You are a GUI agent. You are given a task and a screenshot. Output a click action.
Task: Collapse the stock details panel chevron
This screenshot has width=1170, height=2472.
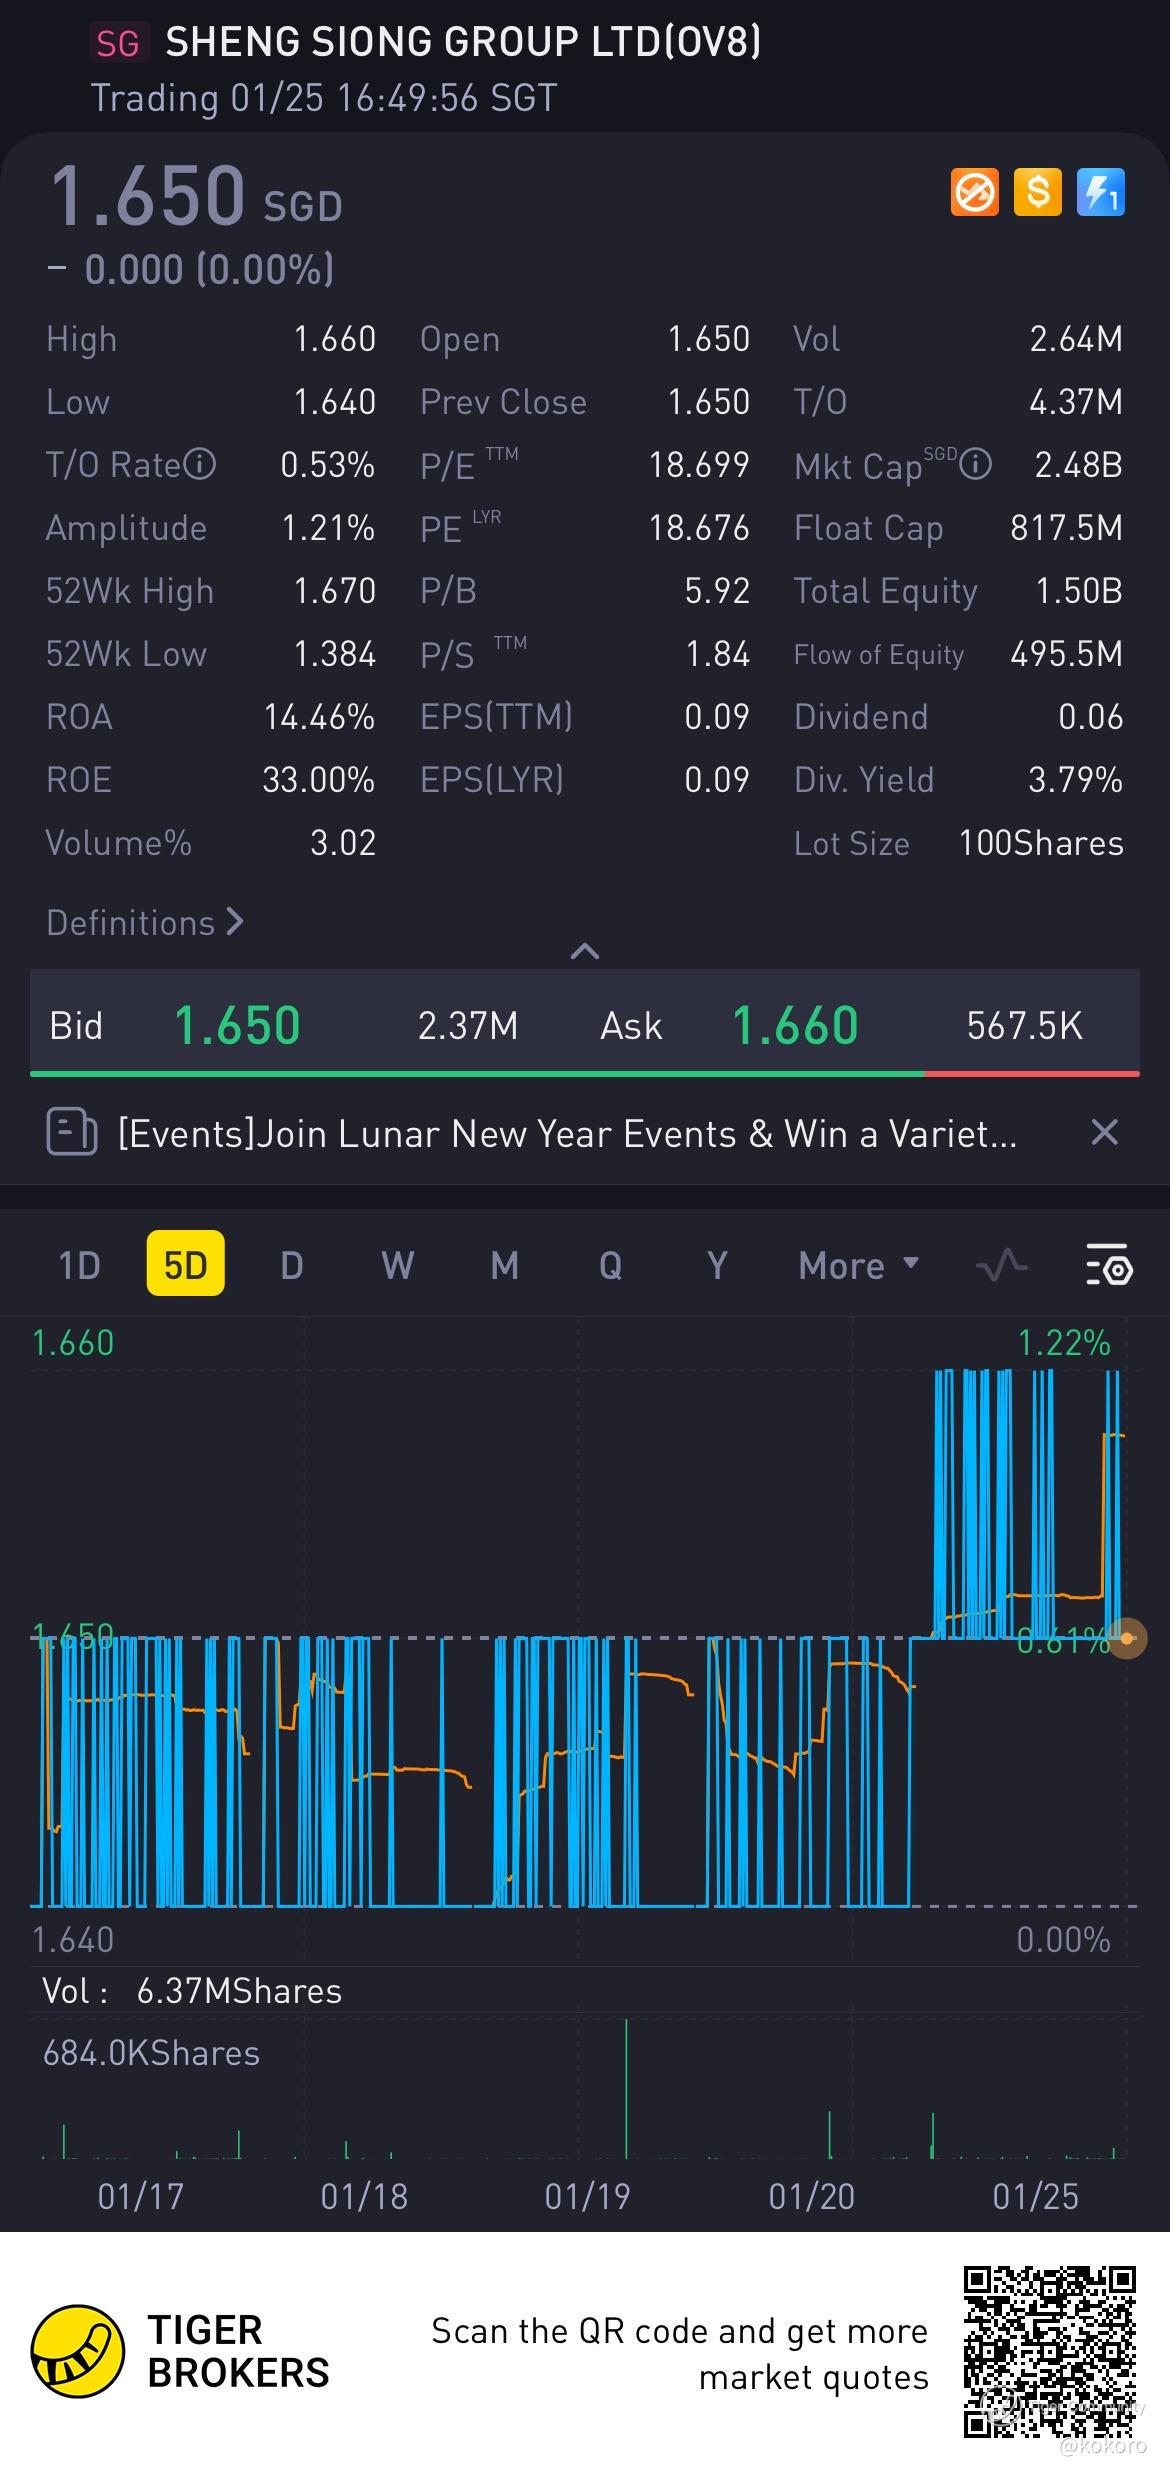click(x=584, y=951)
